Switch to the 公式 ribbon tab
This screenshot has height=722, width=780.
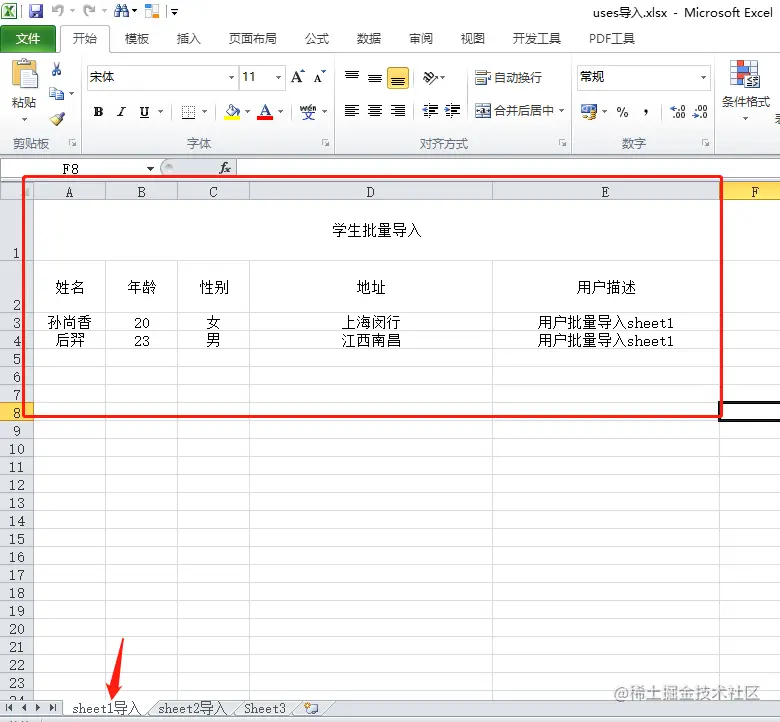pos(317,39)
